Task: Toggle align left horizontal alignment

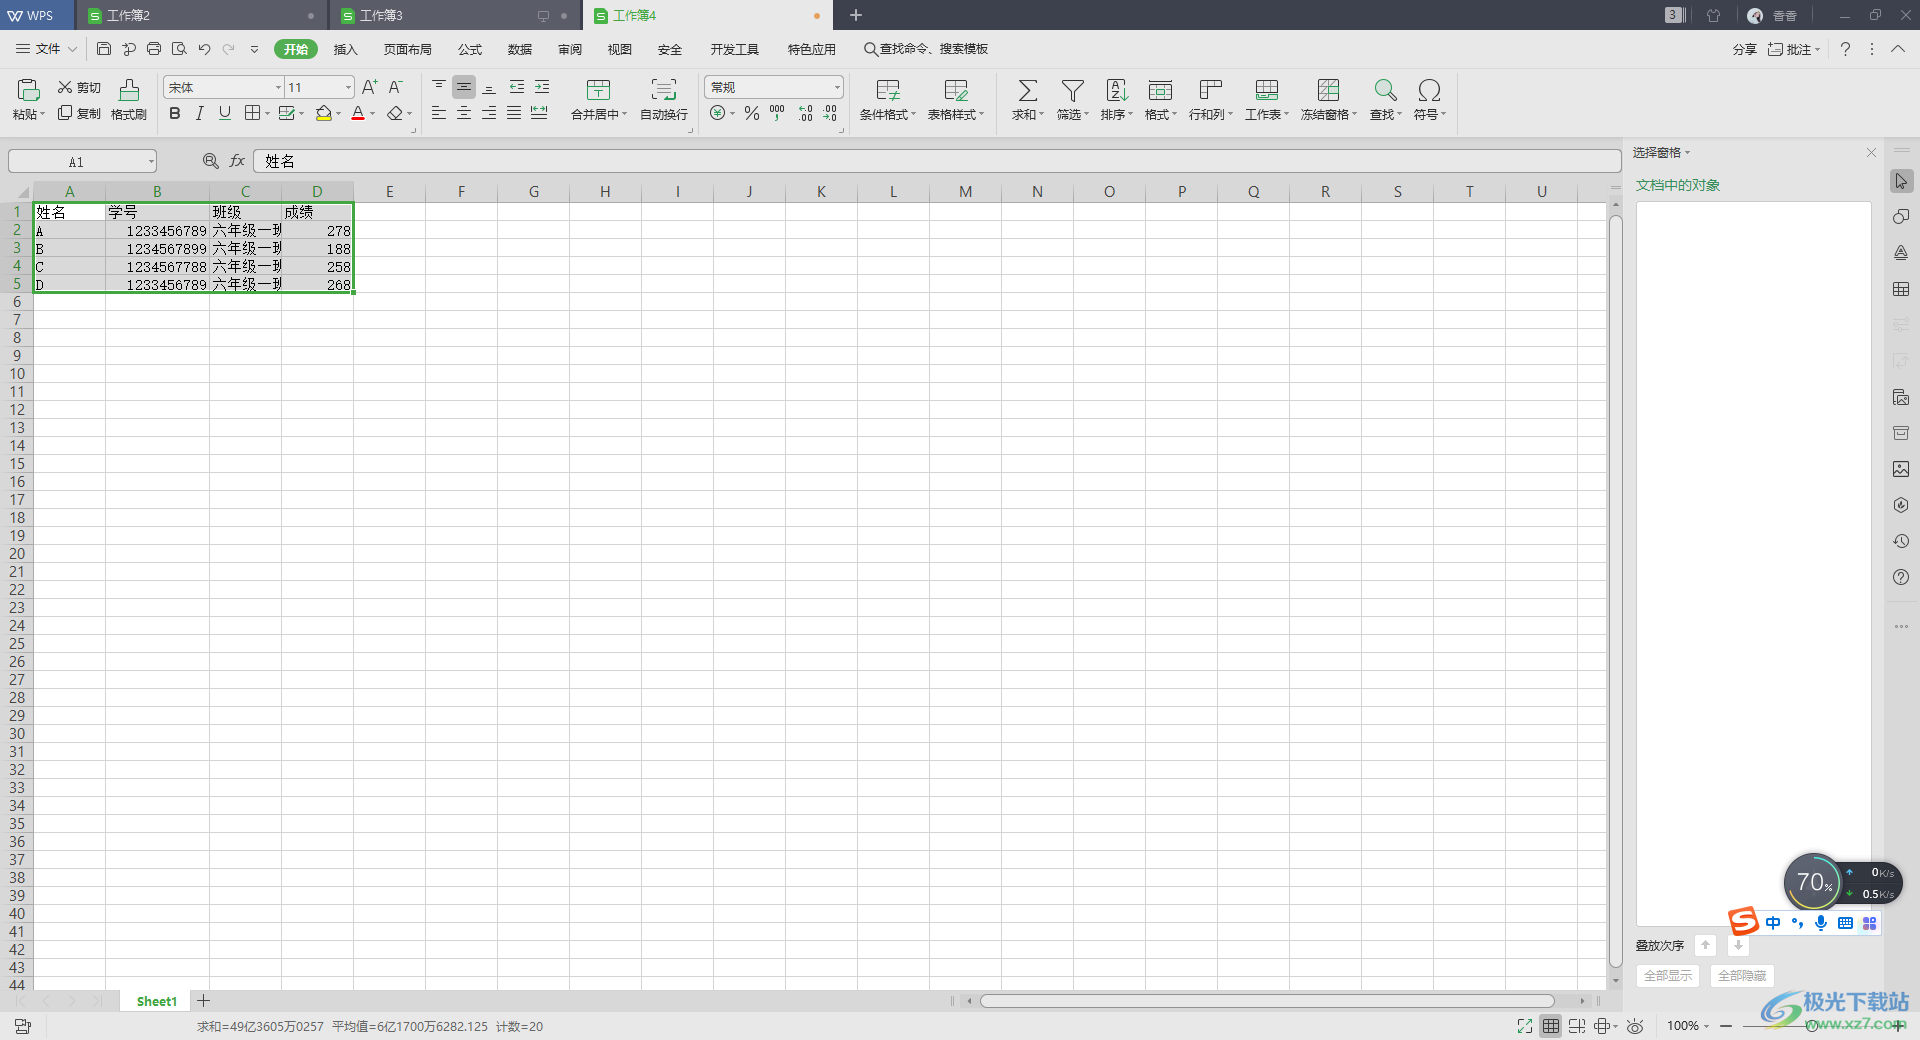Action: click(439, 113)
